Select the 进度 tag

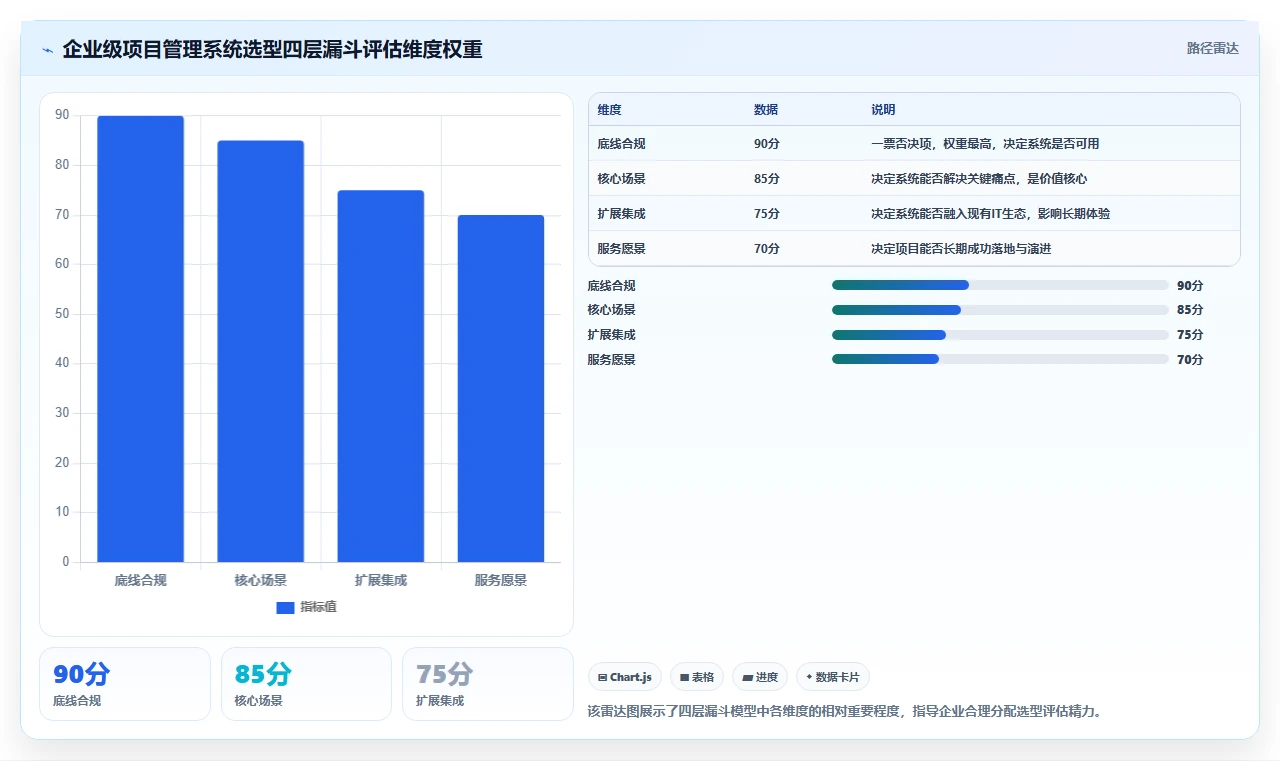[760, 677]
